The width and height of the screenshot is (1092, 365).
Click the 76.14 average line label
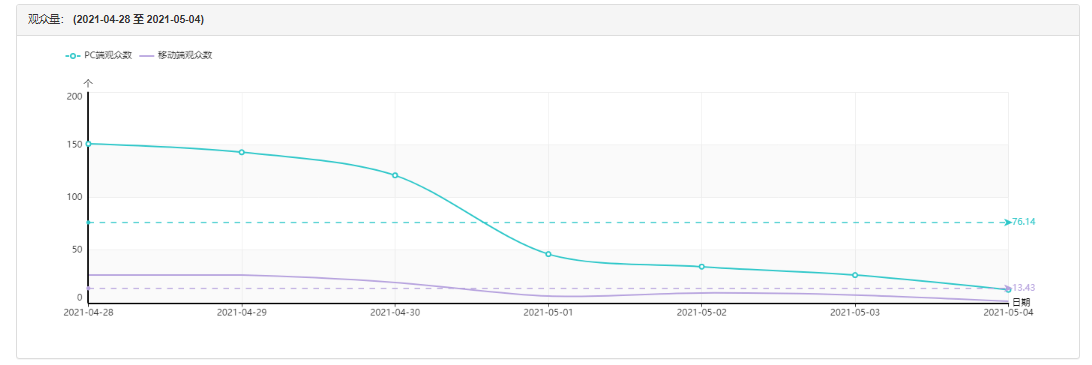pyautogui.click(x=1023, y=222)
